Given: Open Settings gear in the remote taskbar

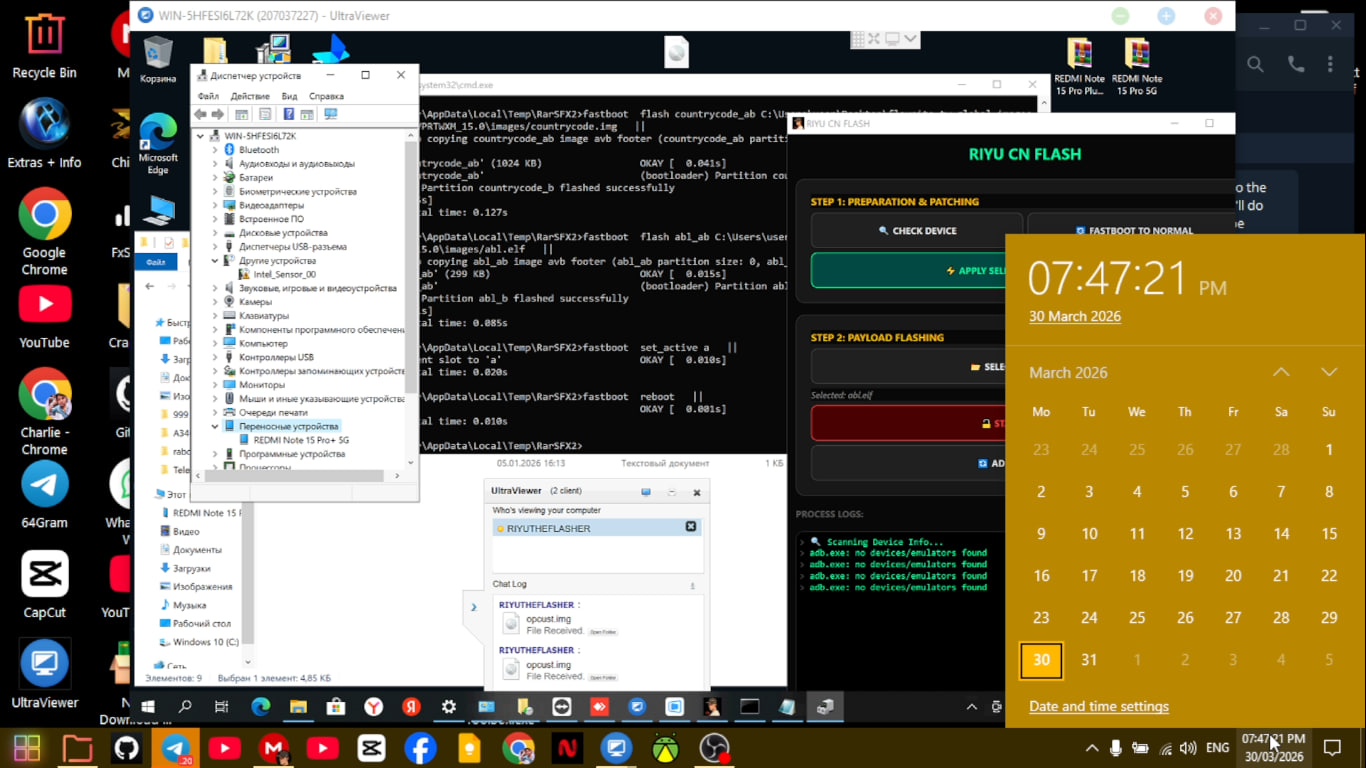Looking at the screenshot, I should pyautogui.click(x=449, y=707).
